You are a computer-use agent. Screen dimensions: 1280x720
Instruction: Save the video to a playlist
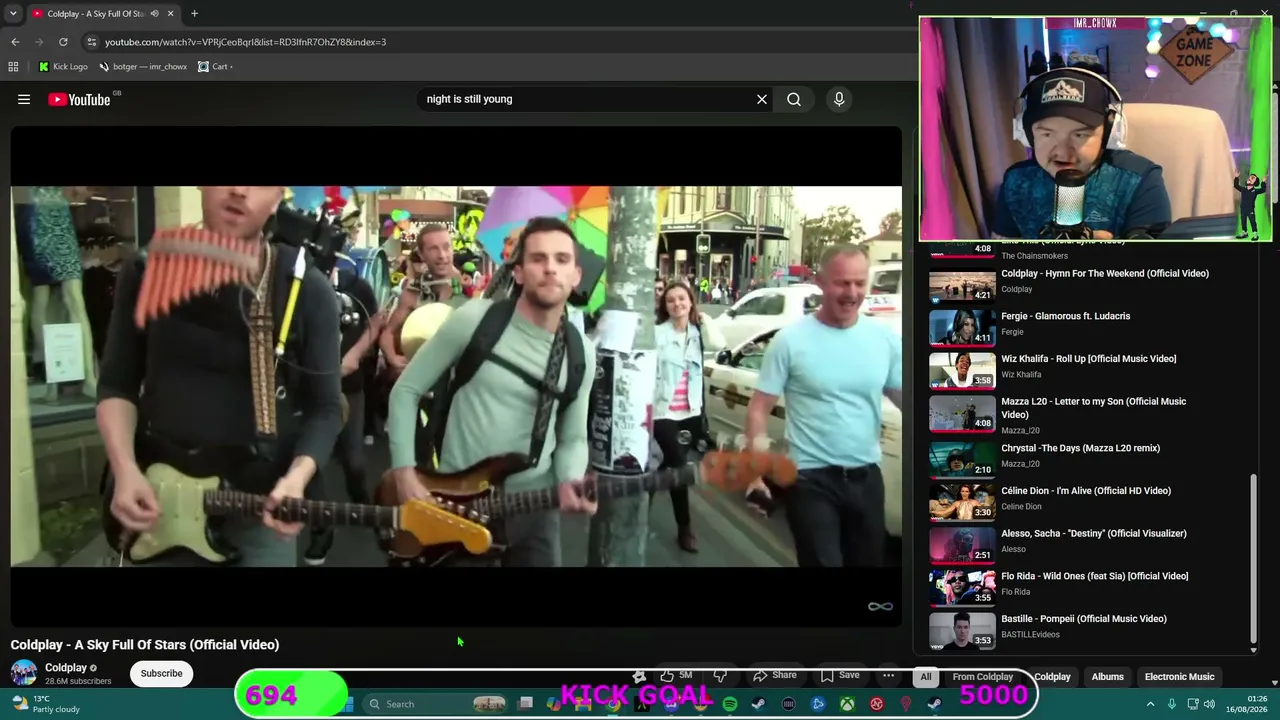pyautogui.click(x=840, y=676)
